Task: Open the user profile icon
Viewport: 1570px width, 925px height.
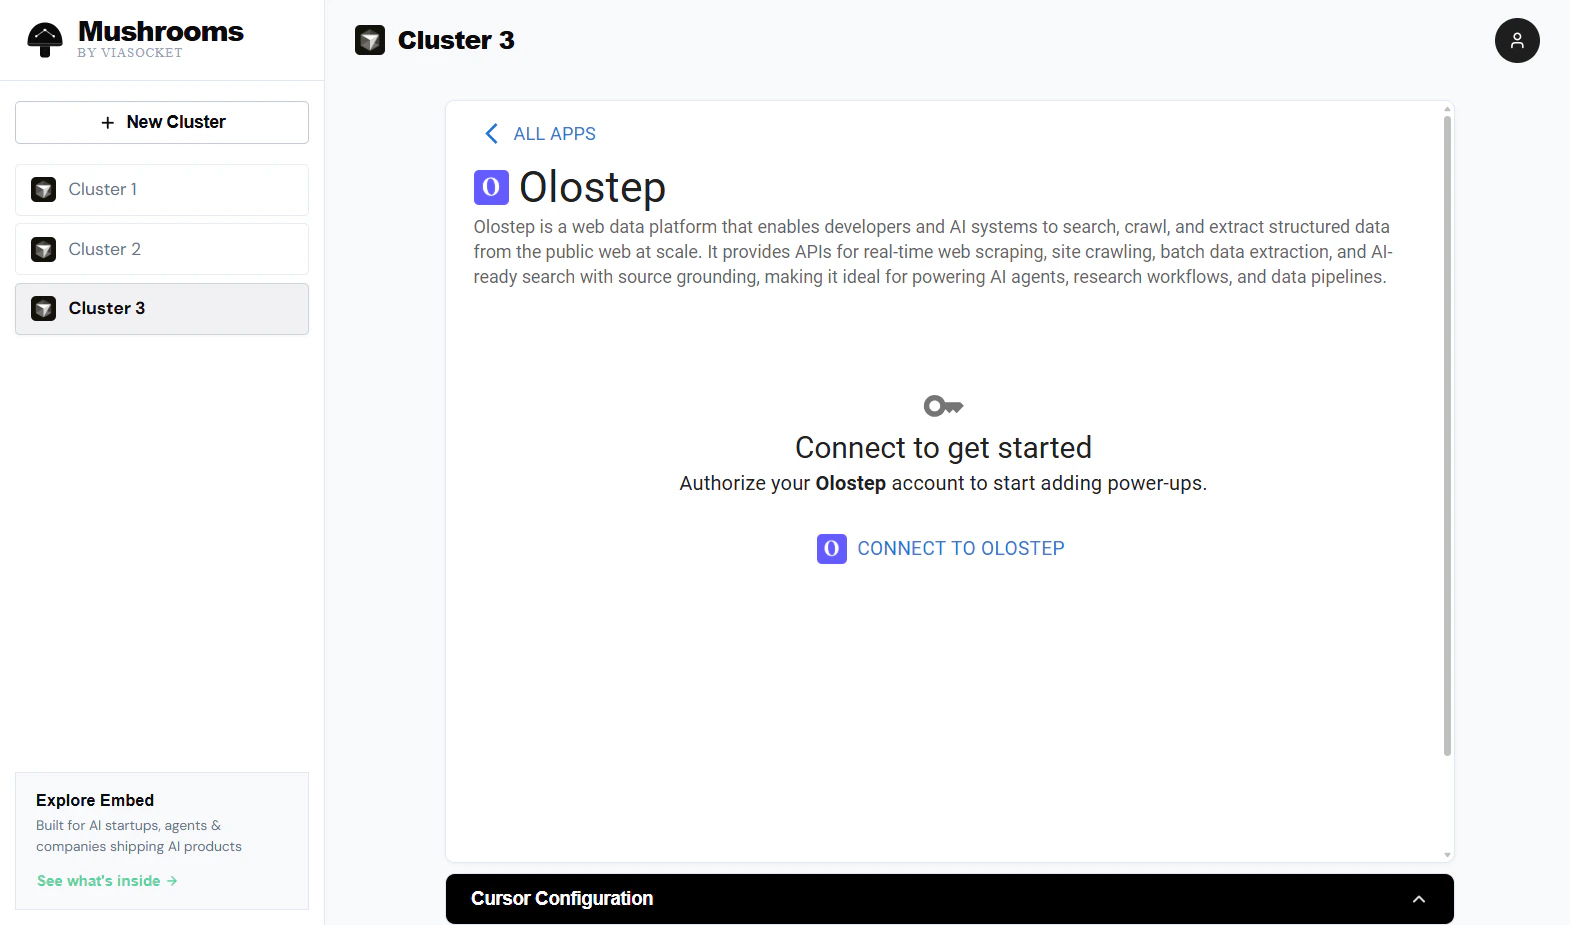Action: 1517,40
